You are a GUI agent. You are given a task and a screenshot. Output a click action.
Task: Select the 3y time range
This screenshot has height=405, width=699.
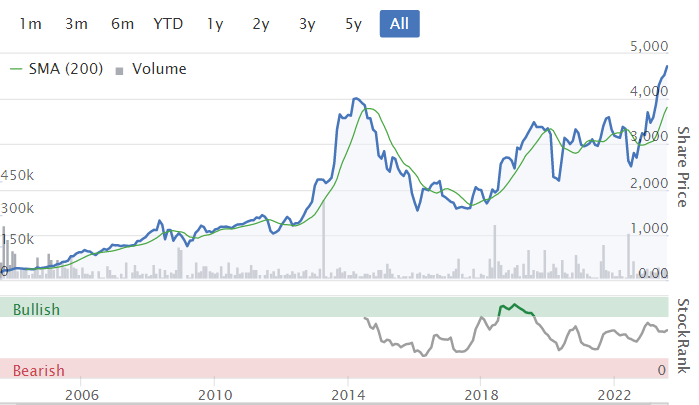click(307, 24)
